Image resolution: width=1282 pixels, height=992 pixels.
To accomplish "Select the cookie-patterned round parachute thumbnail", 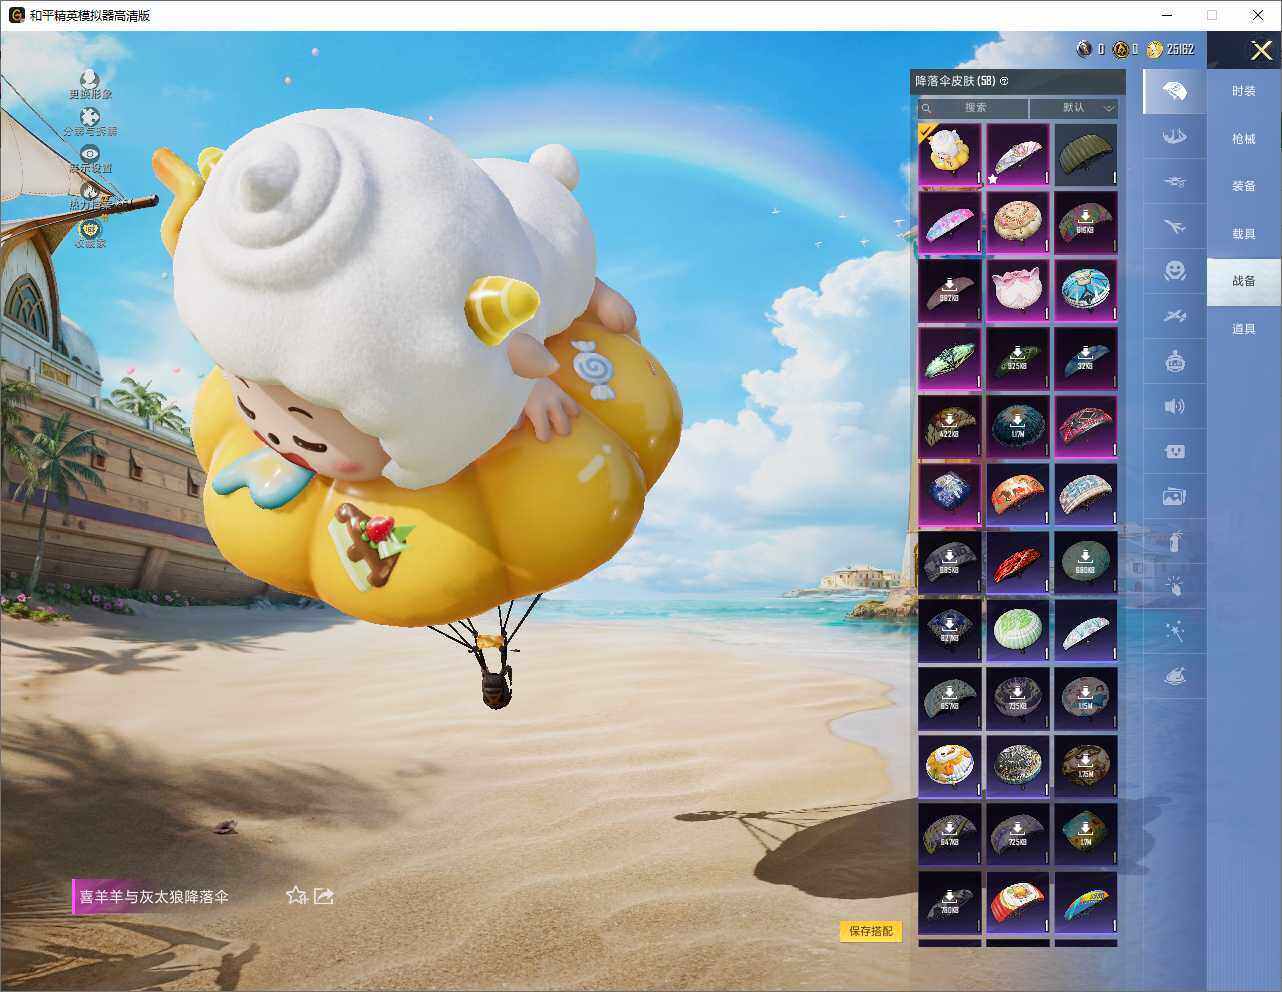I will coord(1018,223).
